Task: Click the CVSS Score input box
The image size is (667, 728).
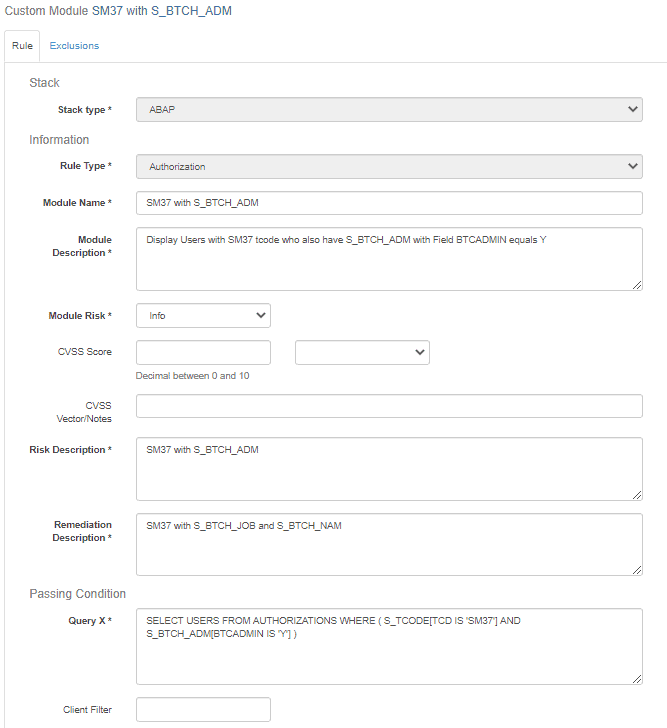Action: click(x=203, y=352)
